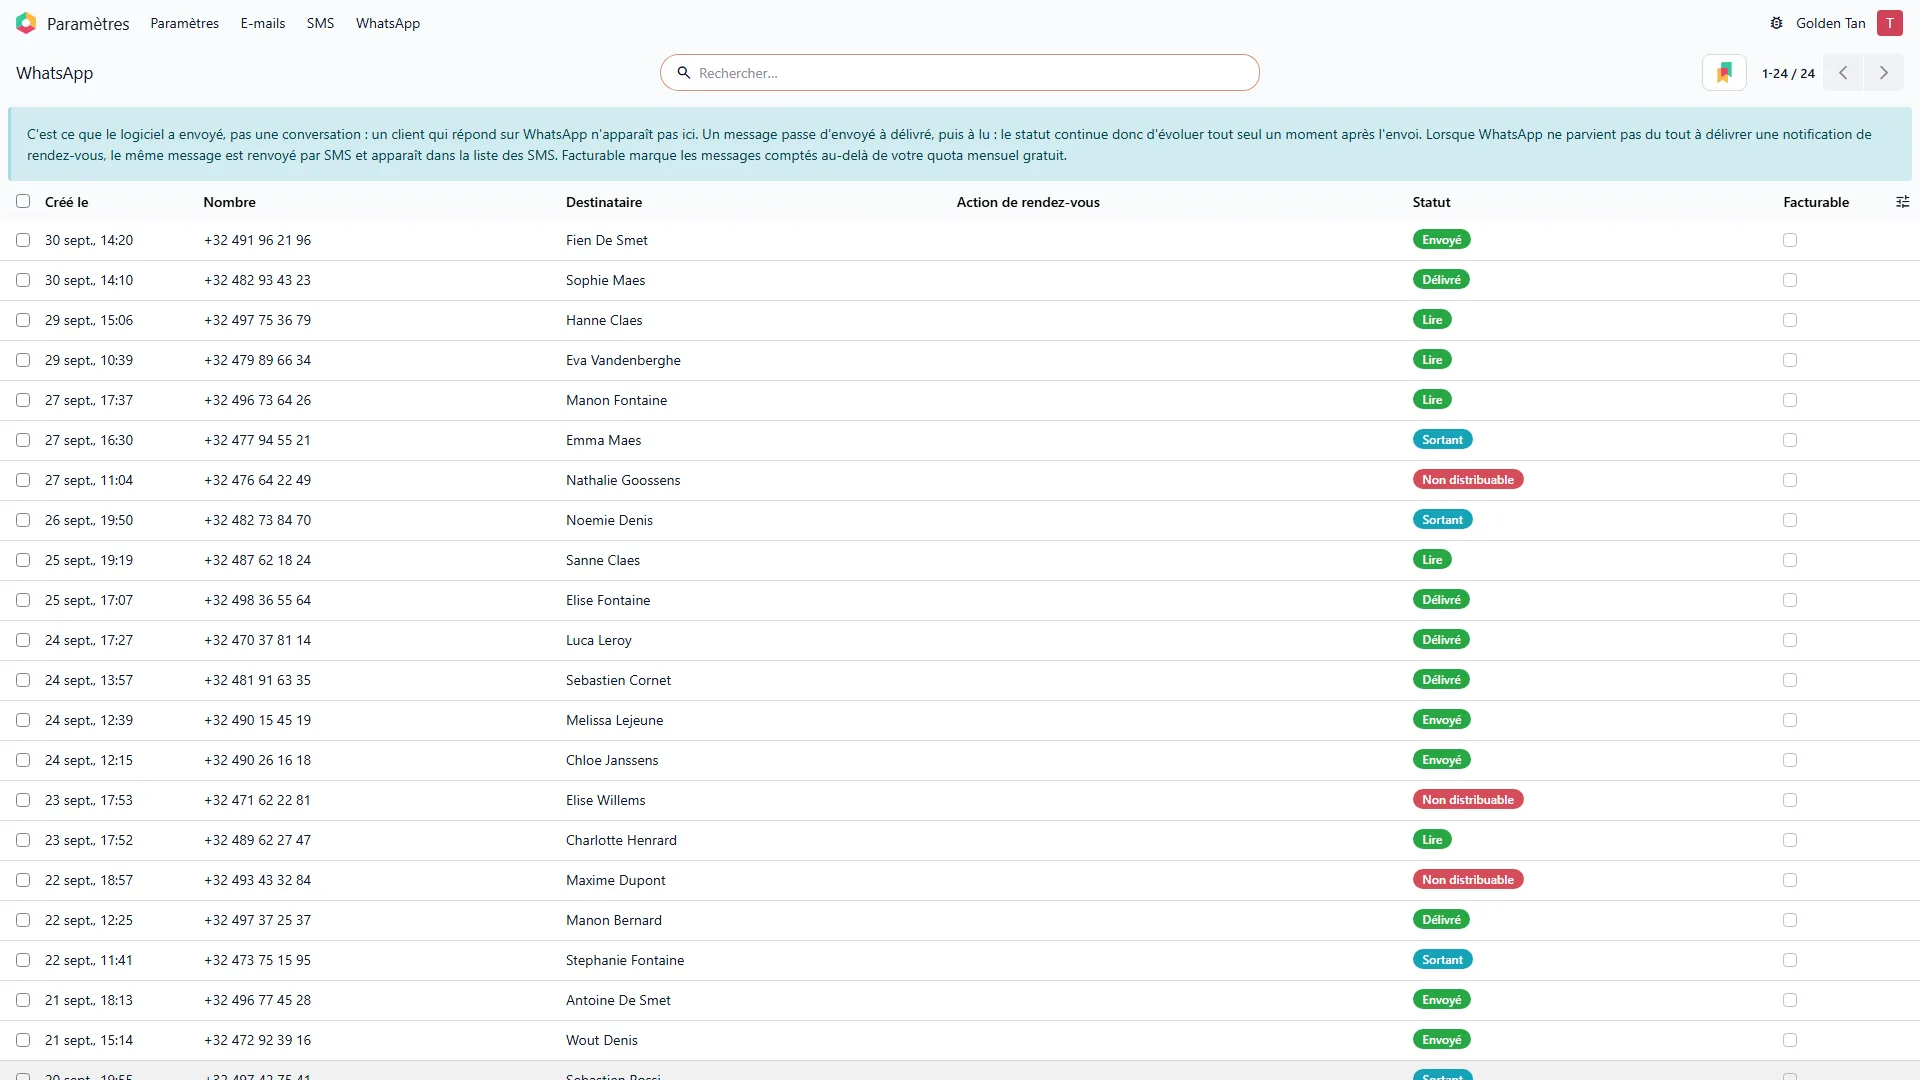Open the E-mails menu
The height and width of the screenshot is (1080, 1920).
262,23
